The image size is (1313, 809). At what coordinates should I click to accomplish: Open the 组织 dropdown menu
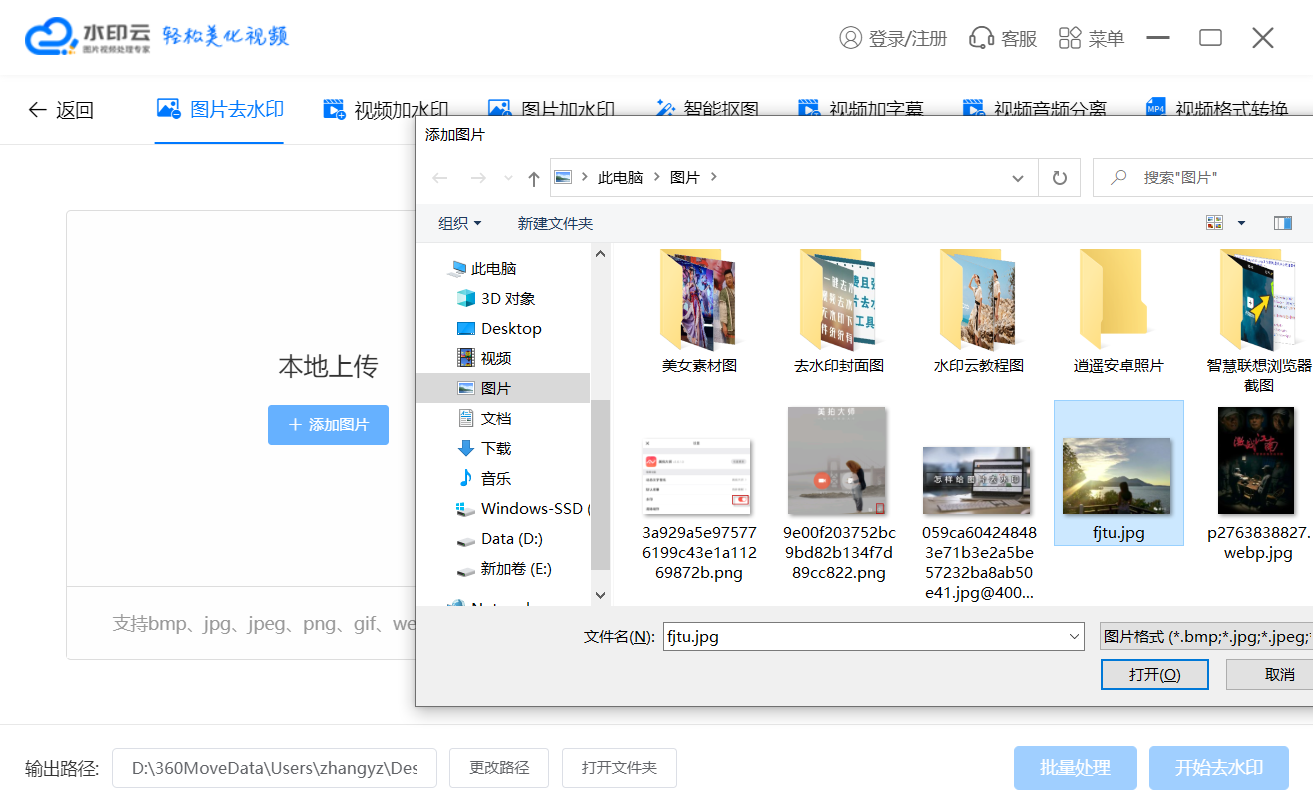[460, 223]
